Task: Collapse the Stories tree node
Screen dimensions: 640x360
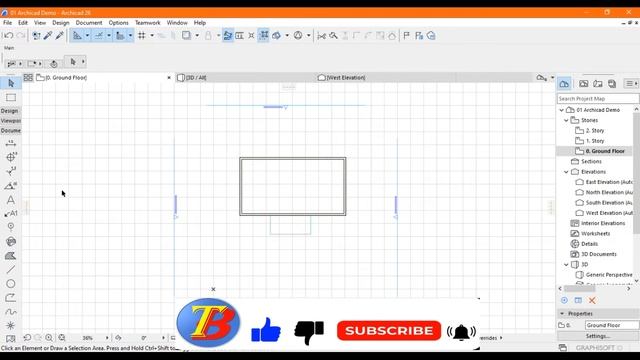Action: click(x=566, y=120)
